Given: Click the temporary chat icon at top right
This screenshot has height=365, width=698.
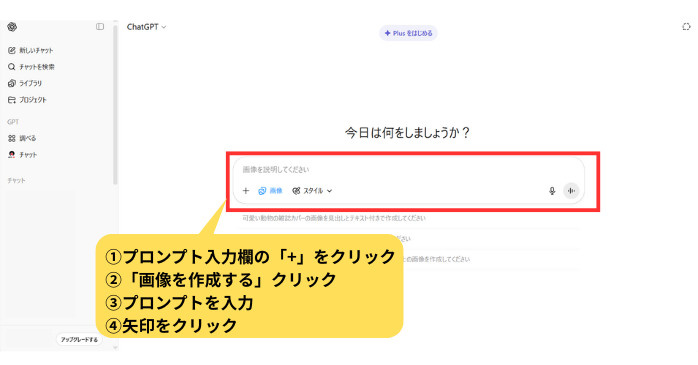Looking at the screenshot, I should tap(686, 27).
